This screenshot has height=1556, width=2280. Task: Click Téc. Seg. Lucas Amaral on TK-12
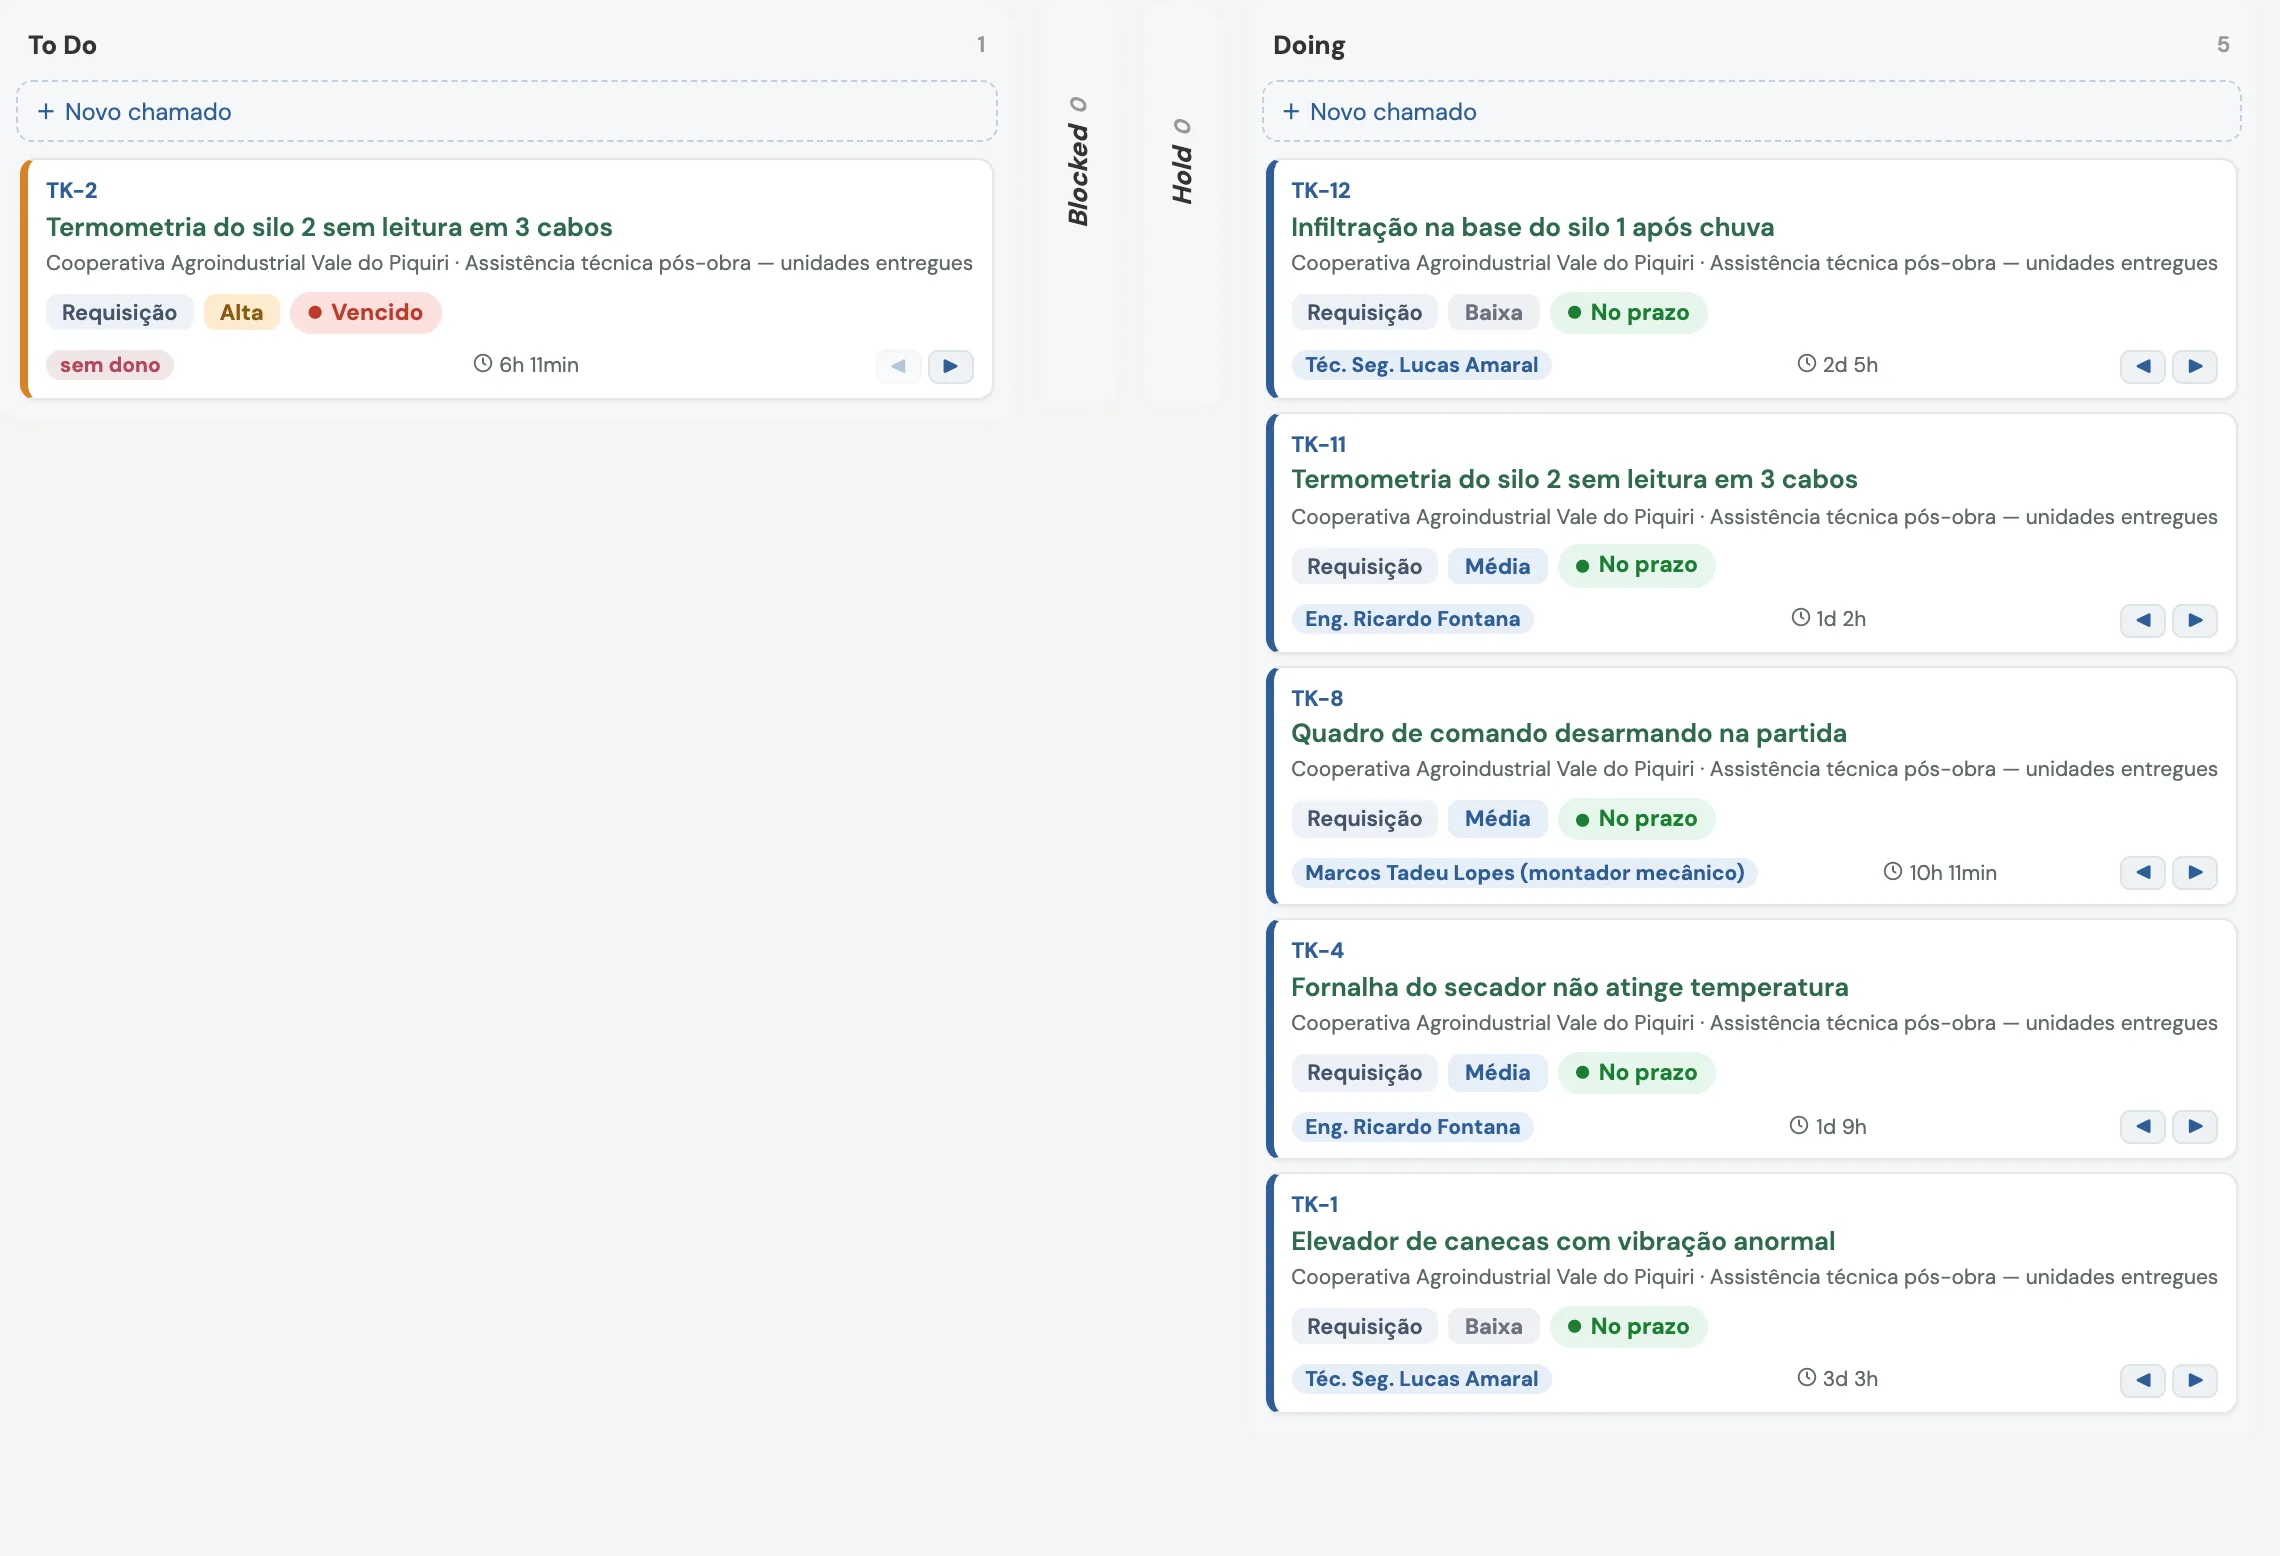click(1421, 365)
